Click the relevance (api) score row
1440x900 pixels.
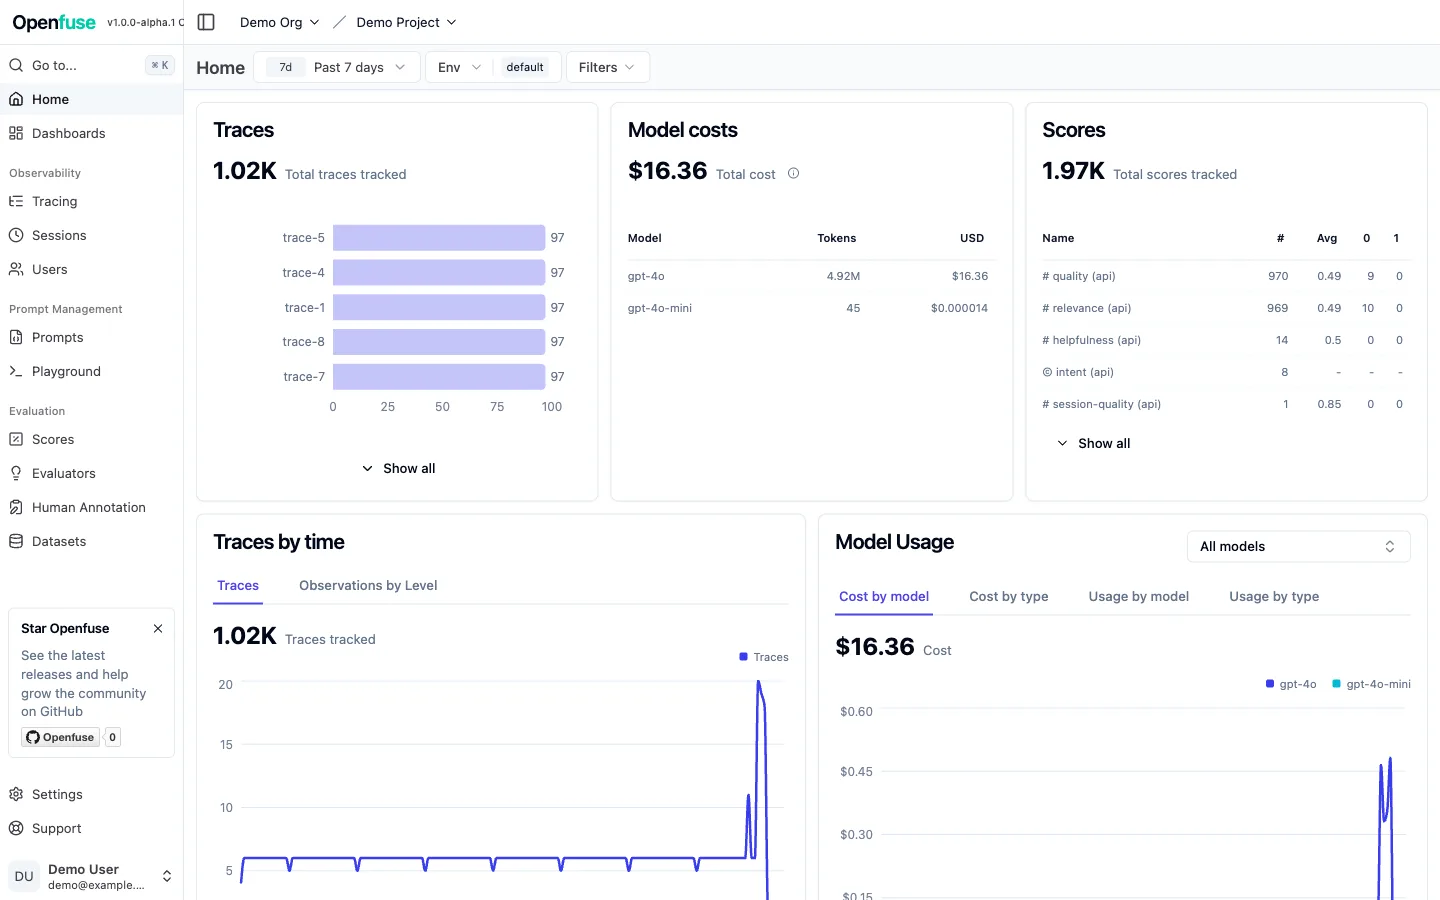1226,308
